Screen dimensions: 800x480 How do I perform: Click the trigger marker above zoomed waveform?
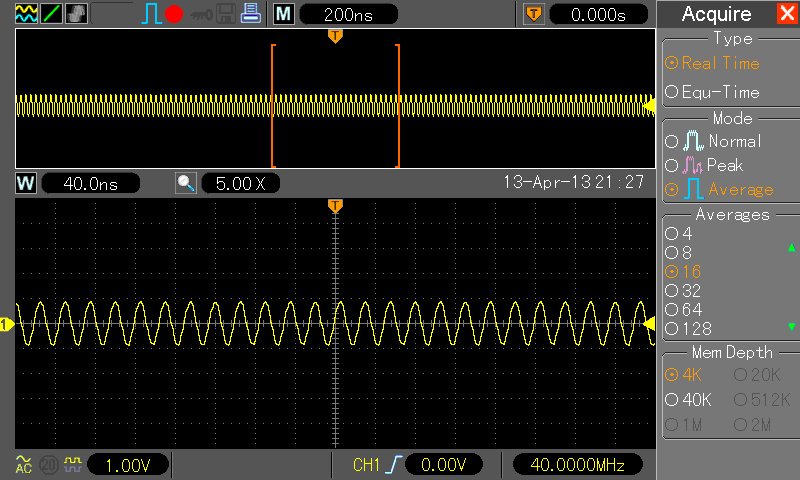335,206
